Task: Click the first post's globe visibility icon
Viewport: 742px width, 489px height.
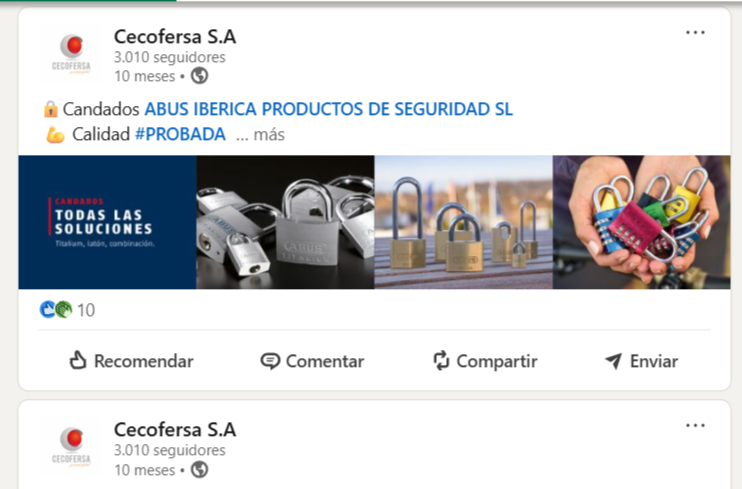Action: pos(199,76)
